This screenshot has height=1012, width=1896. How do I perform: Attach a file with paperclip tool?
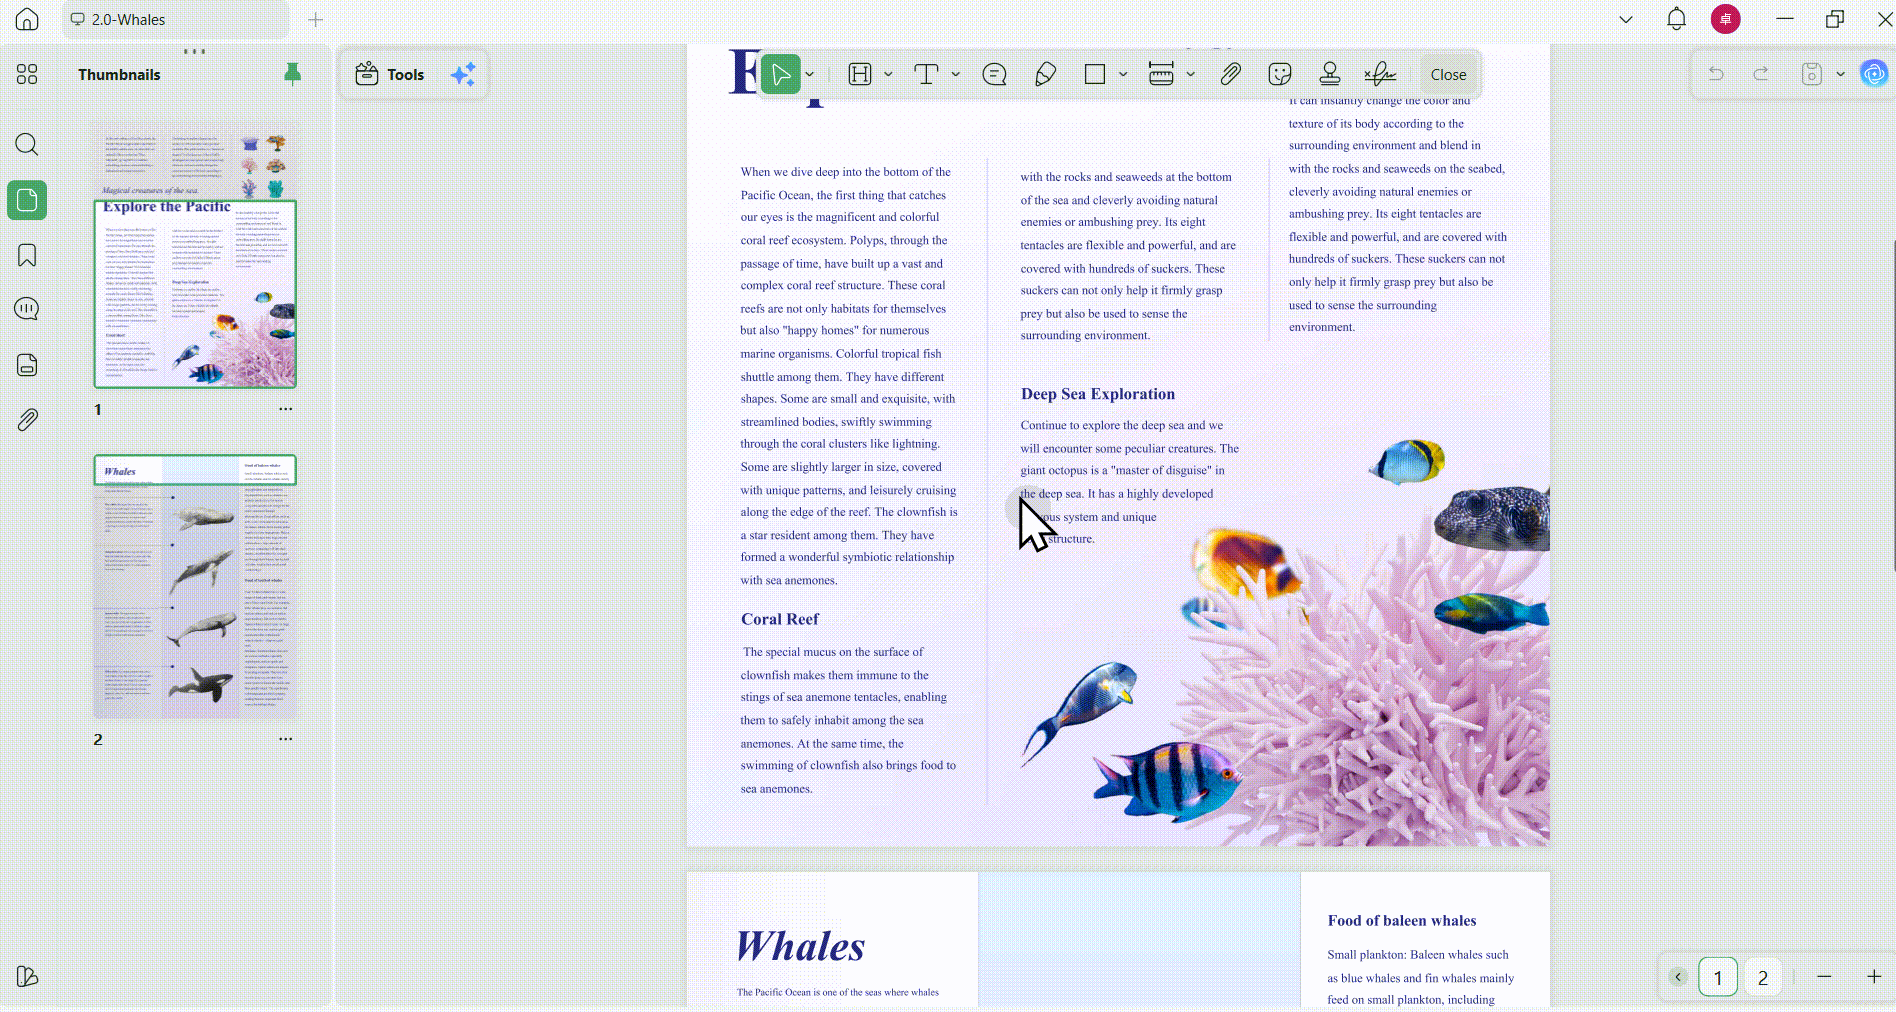pos(1230,74)
